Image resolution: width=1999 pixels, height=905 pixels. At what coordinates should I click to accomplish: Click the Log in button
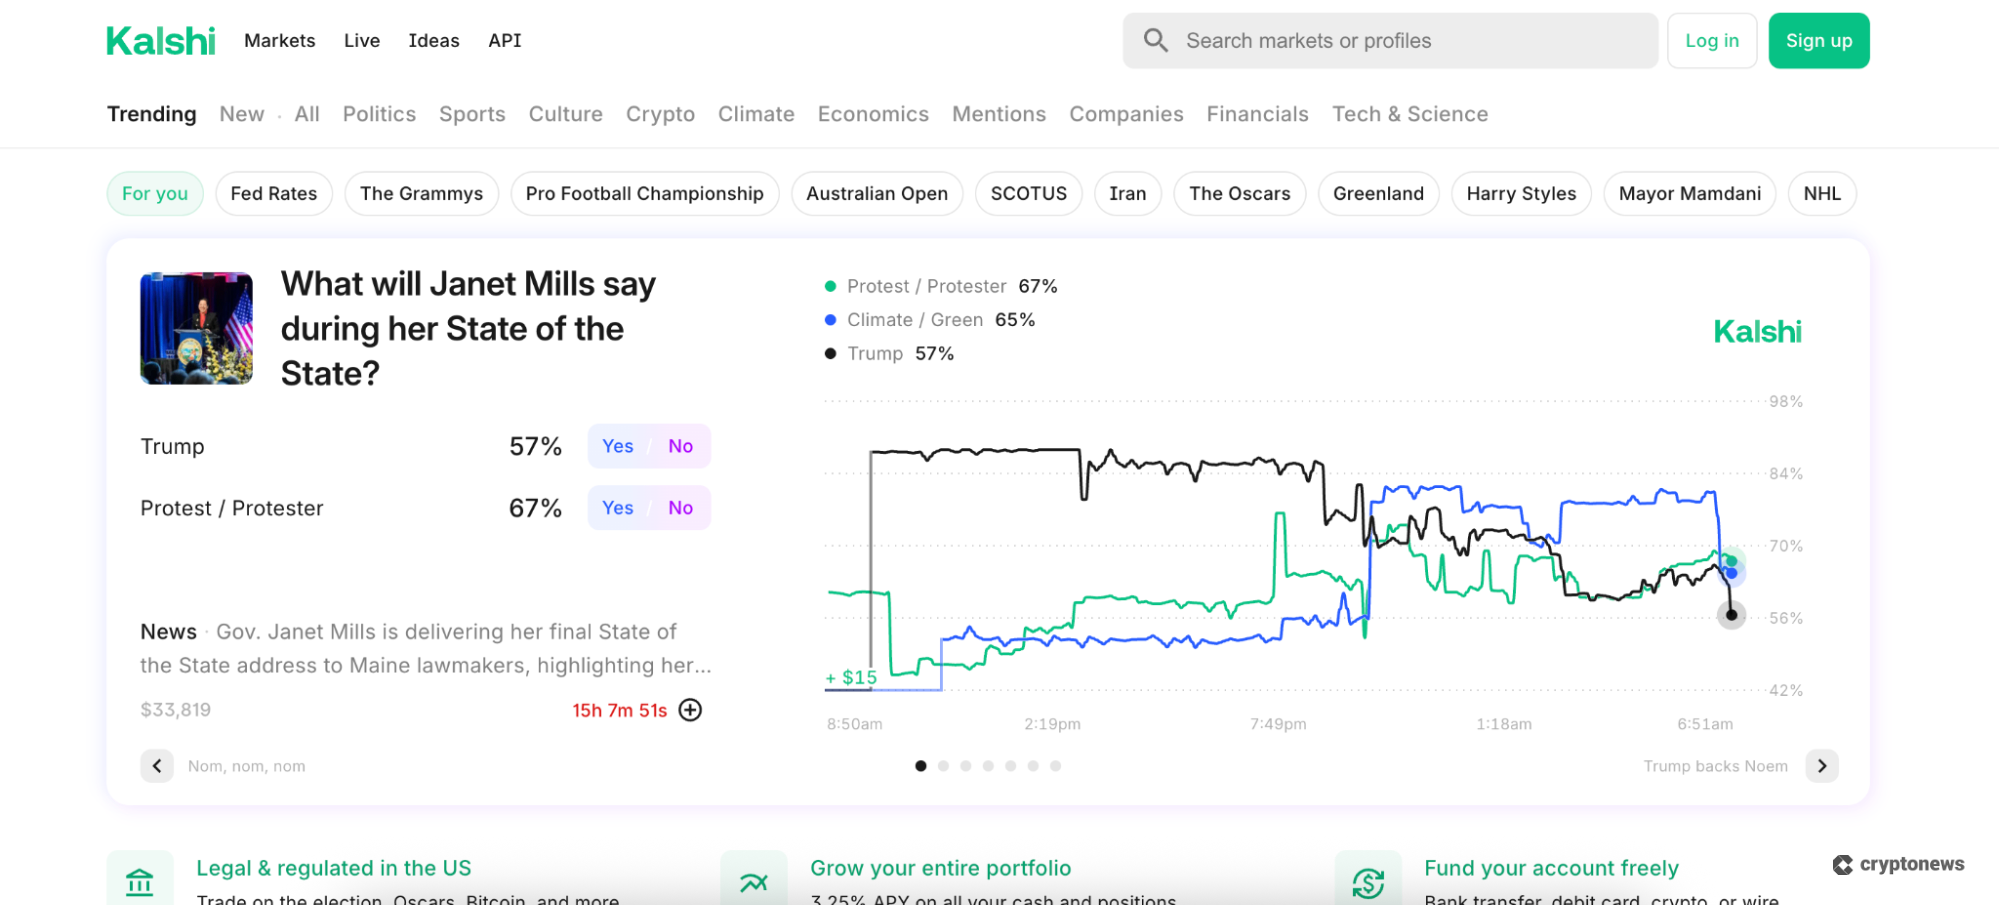pos(1711,41)
